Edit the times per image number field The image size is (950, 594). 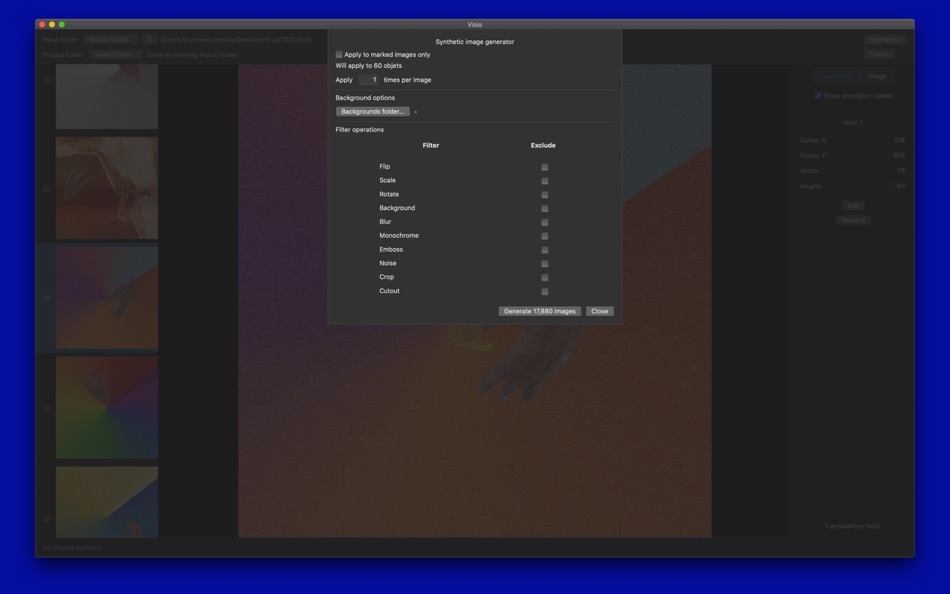[368, 80]
